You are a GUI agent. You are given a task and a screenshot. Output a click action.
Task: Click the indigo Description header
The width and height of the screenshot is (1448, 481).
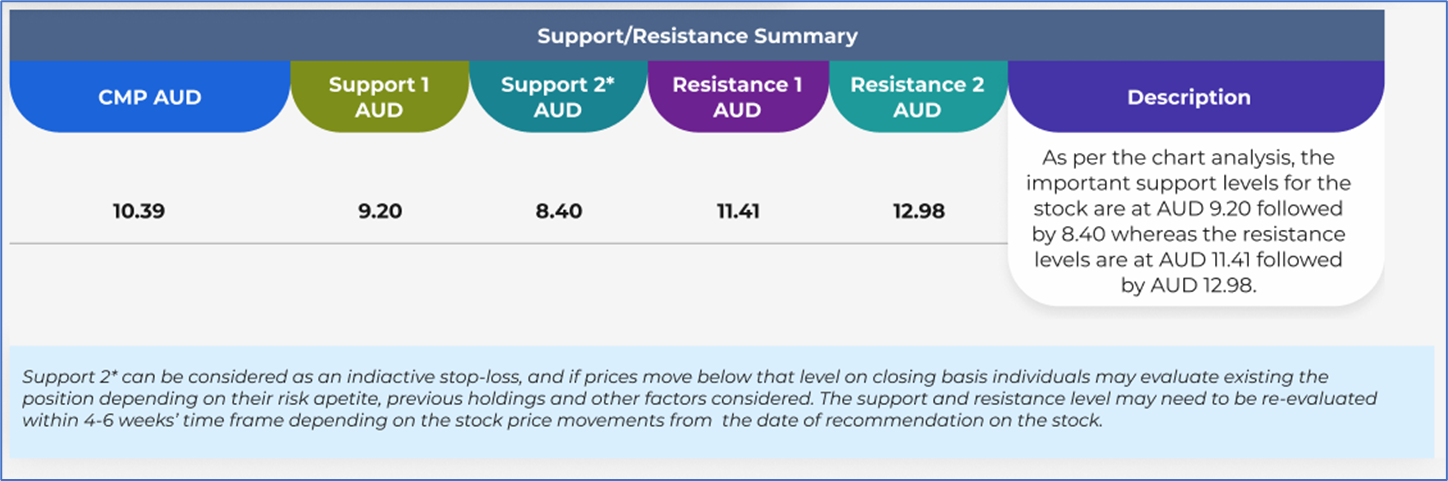(x=1188, y=97)
